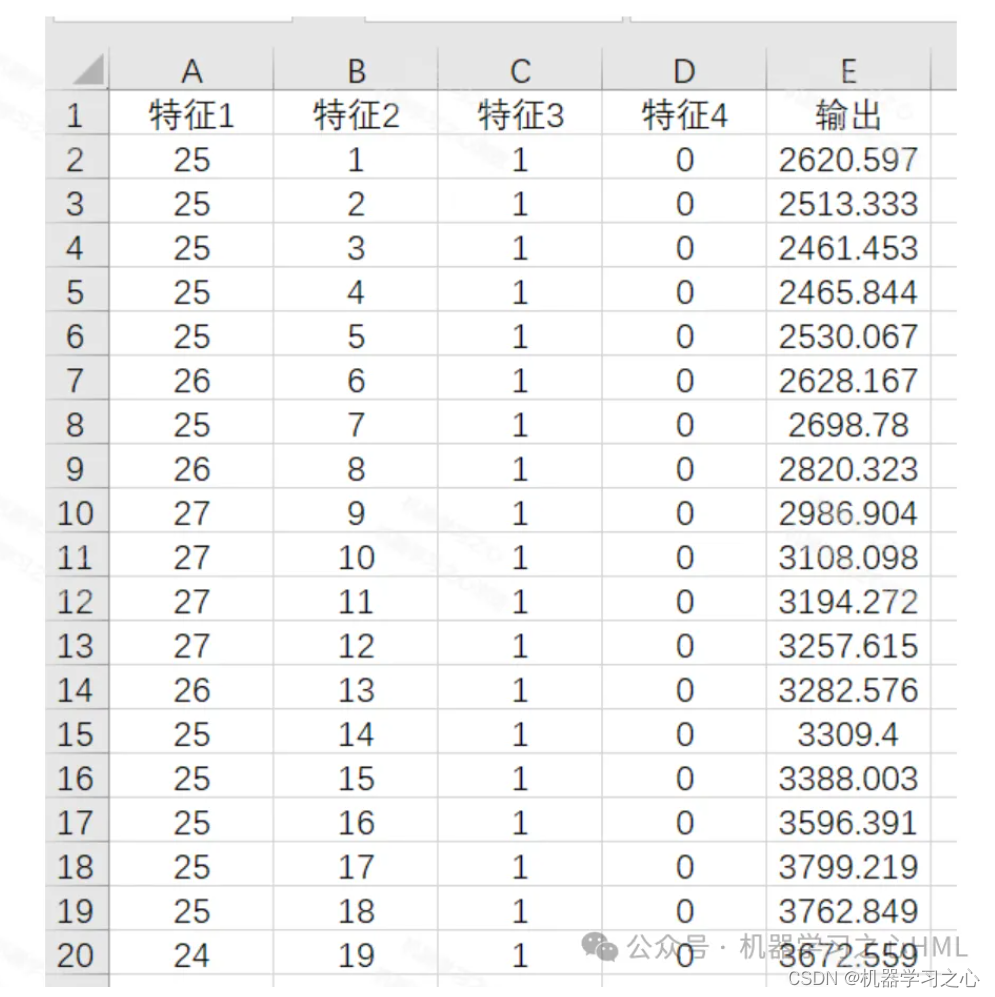The width and height of the screenshot is (995, 997).
Task: Select column E header
Action: (848, 70)
